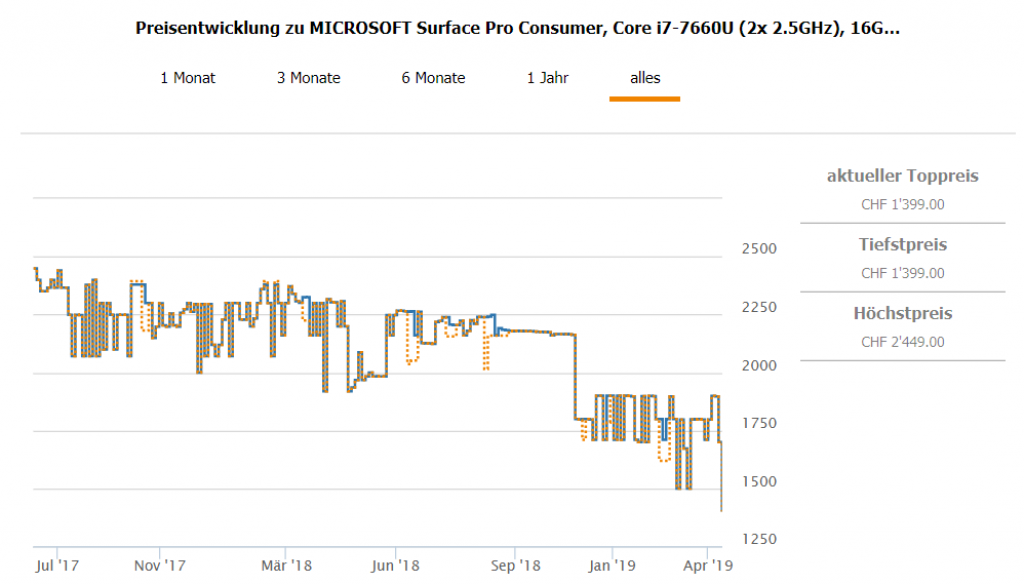Click the Jul '17 axis label
This screenshot has height=584, width=1024.
click(55, 566)
